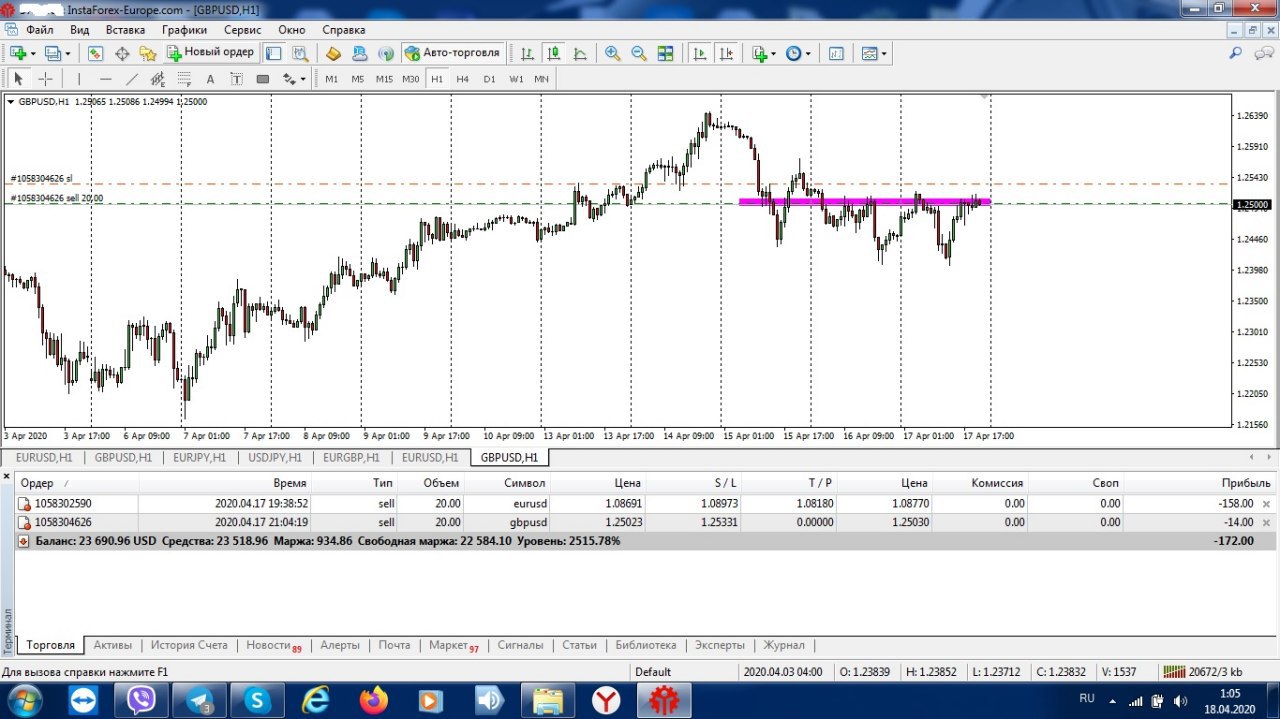Toggle candlestick chart mode

553,53
